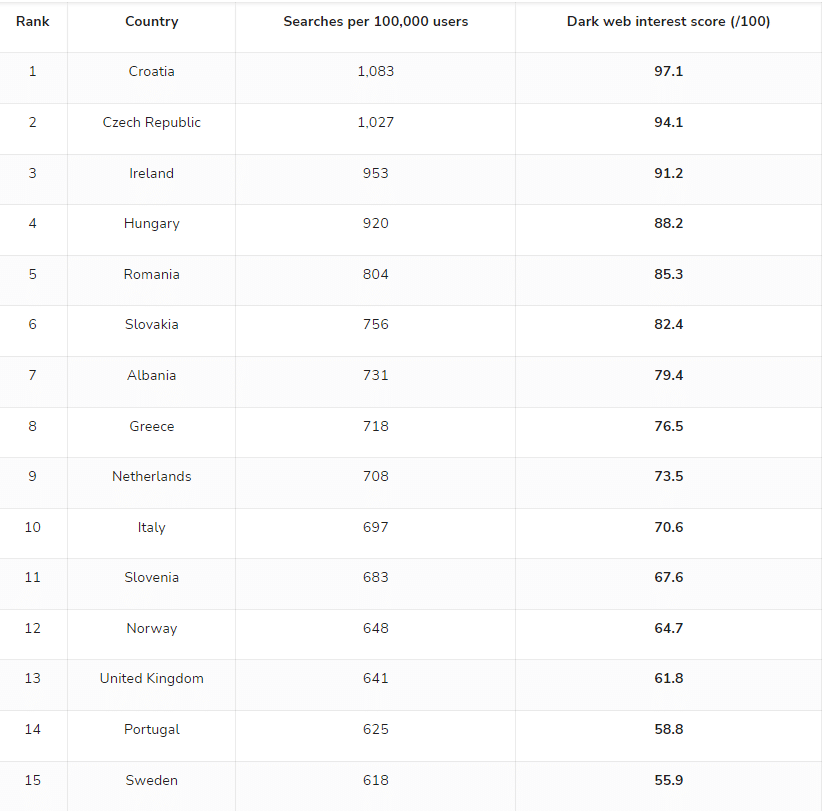Viewport: 823px width, 811px height.
Task: Select the Searches per 100,000 users header
Action: point(376,22)
